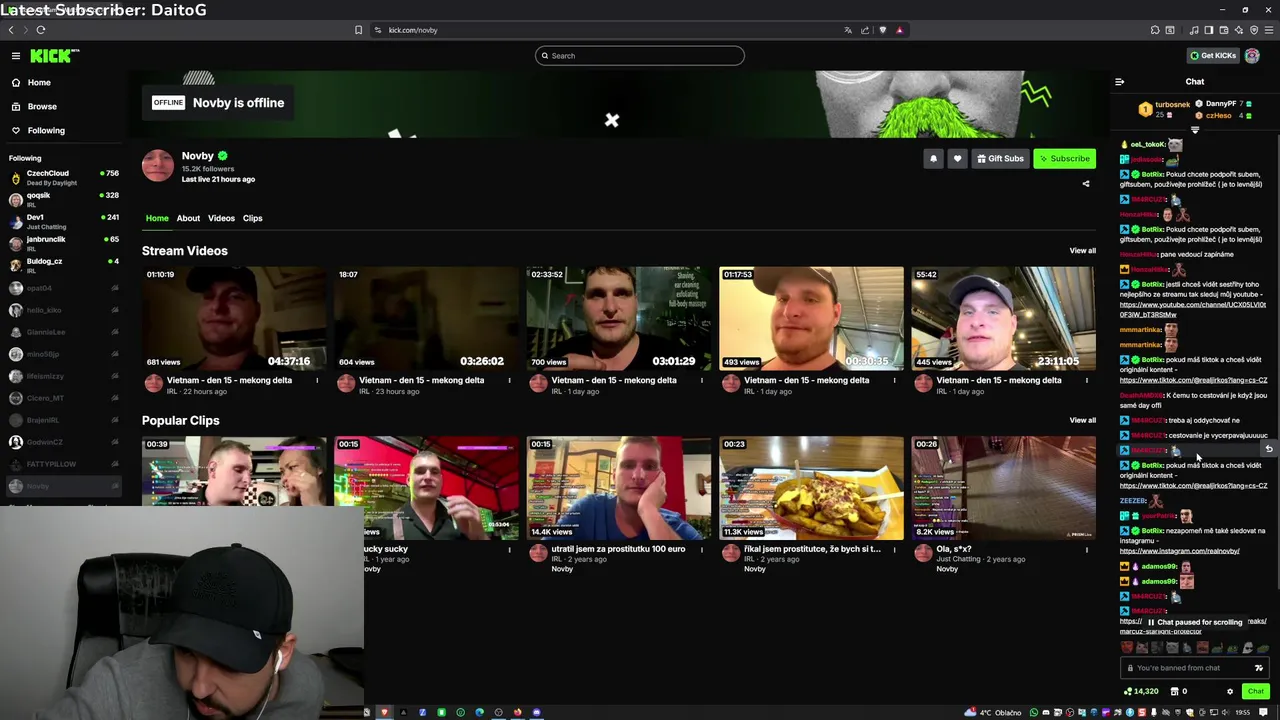Screen dimensions: 1280x720
Task: Click the chat settings gear icon
Action: (1230, 691)
